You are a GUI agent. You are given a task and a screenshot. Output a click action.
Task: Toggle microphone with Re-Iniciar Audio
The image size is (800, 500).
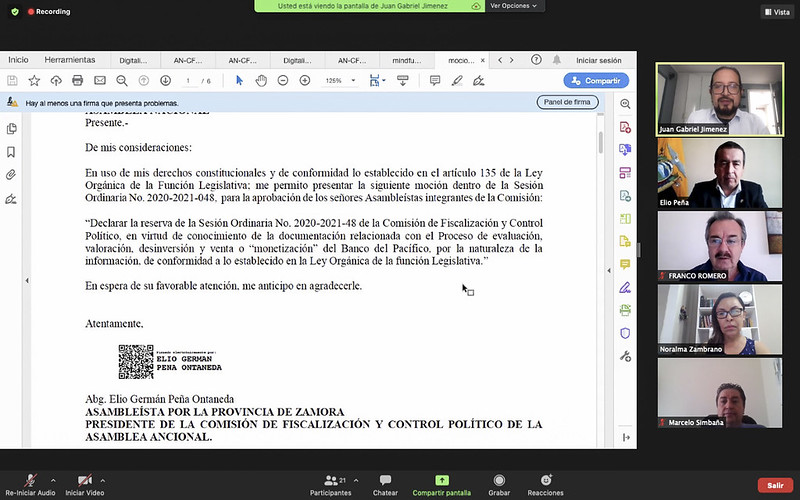30,485
